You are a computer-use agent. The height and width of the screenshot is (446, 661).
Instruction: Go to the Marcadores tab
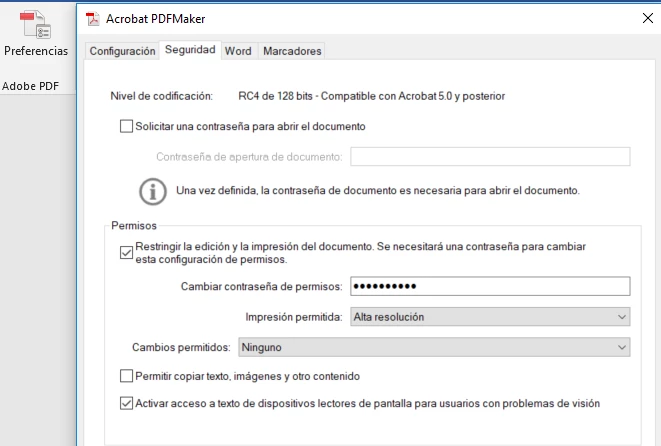click(292, 51)
